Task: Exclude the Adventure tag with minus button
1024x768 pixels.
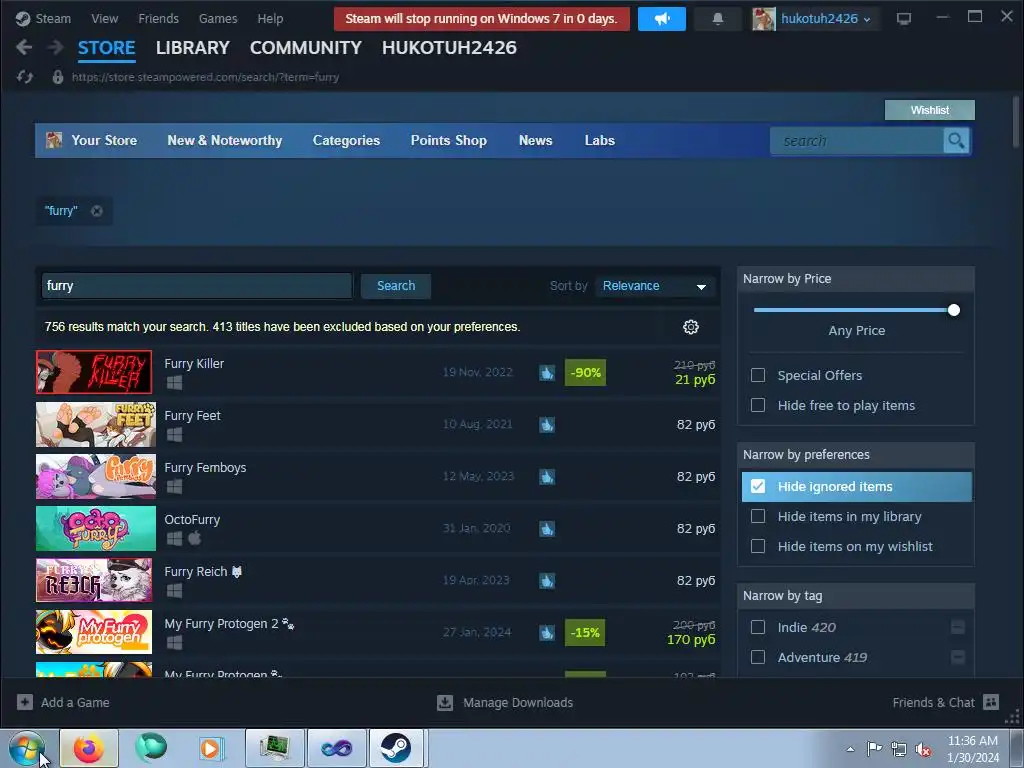Action: pyautogui.click(x=957, y=658)
